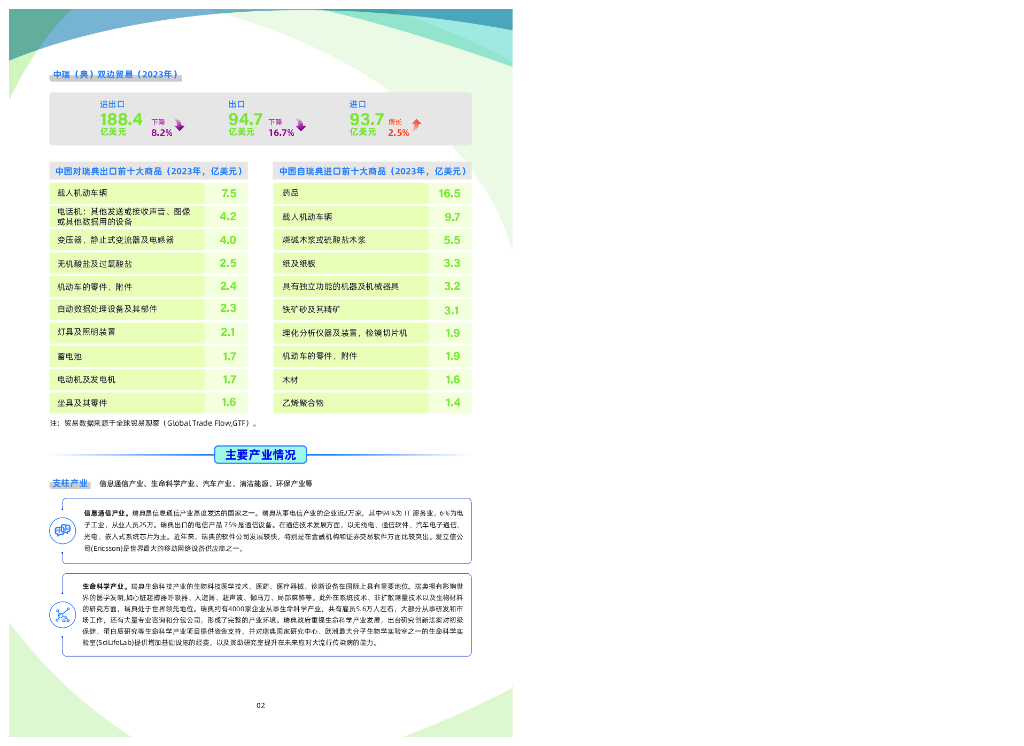Click the import figure 93.7
Viewport: 1024px width, 746px height.
(367, 120)
